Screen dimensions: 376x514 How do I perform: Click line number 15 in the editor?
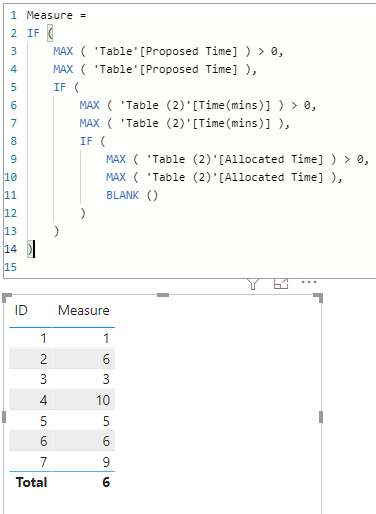click(10, 267)
